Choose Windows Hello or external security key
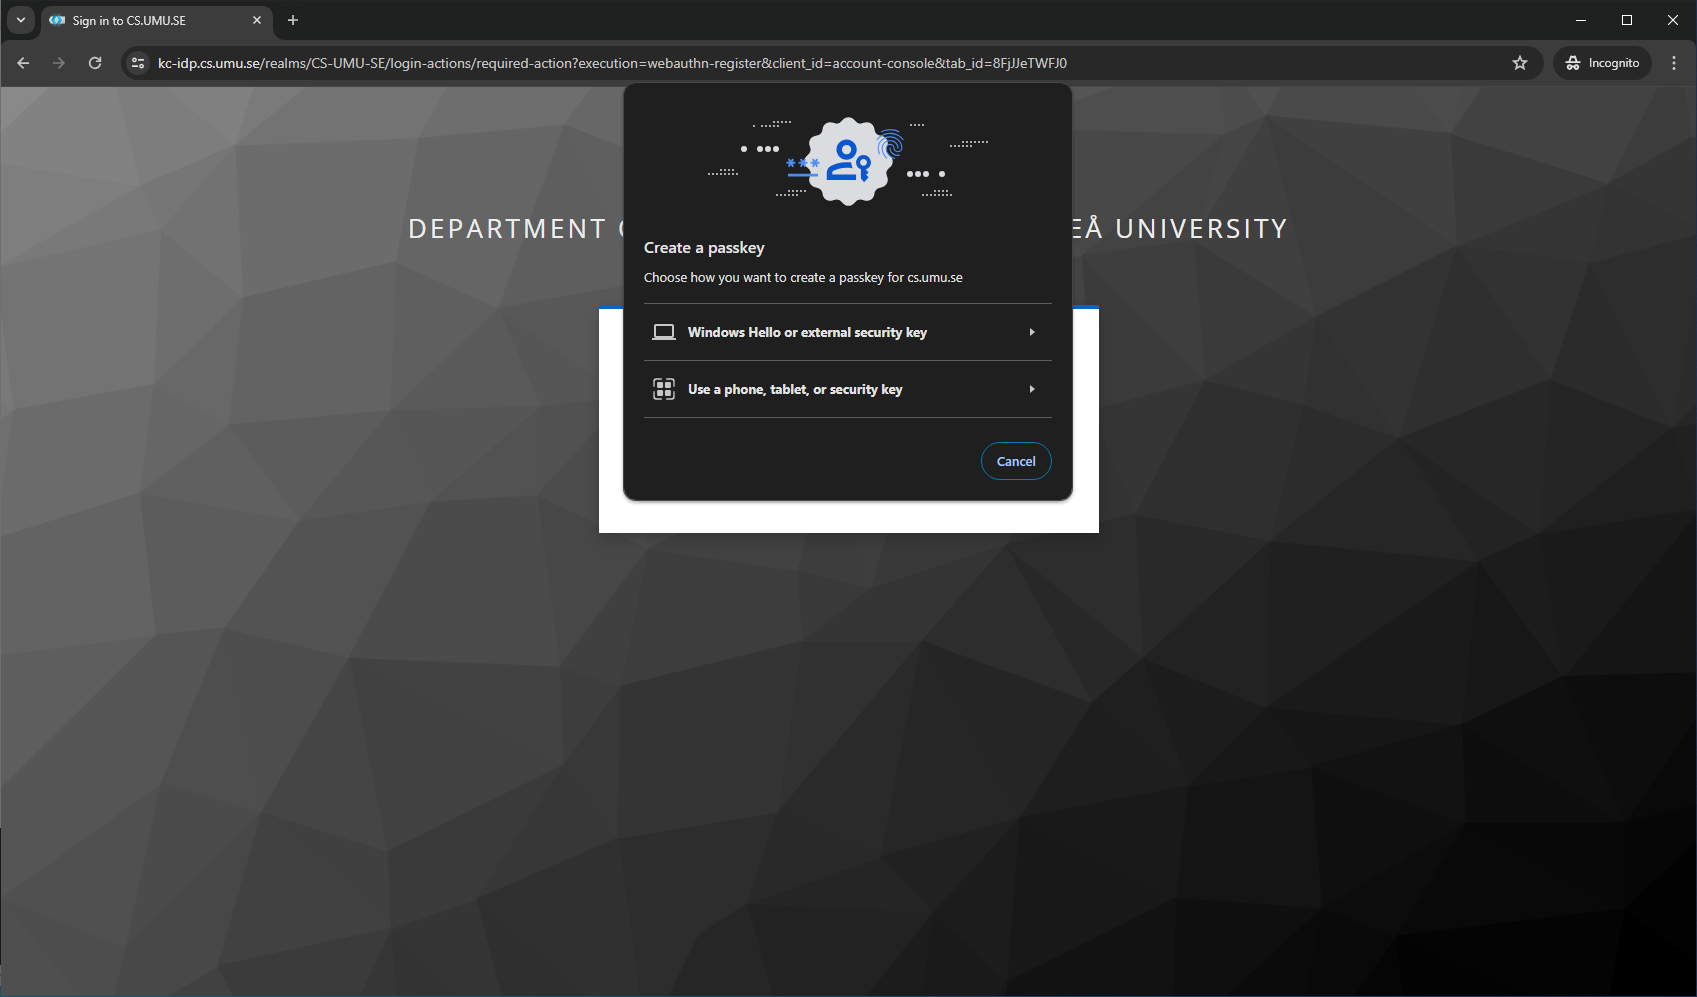 tap(807, 332)
